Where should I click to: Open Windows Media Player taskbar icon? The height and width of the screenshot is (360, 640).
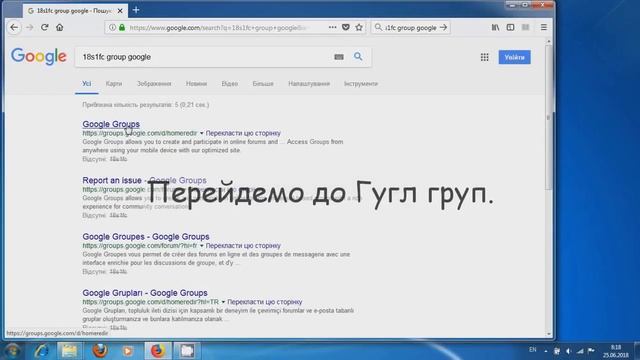point(128,351)
